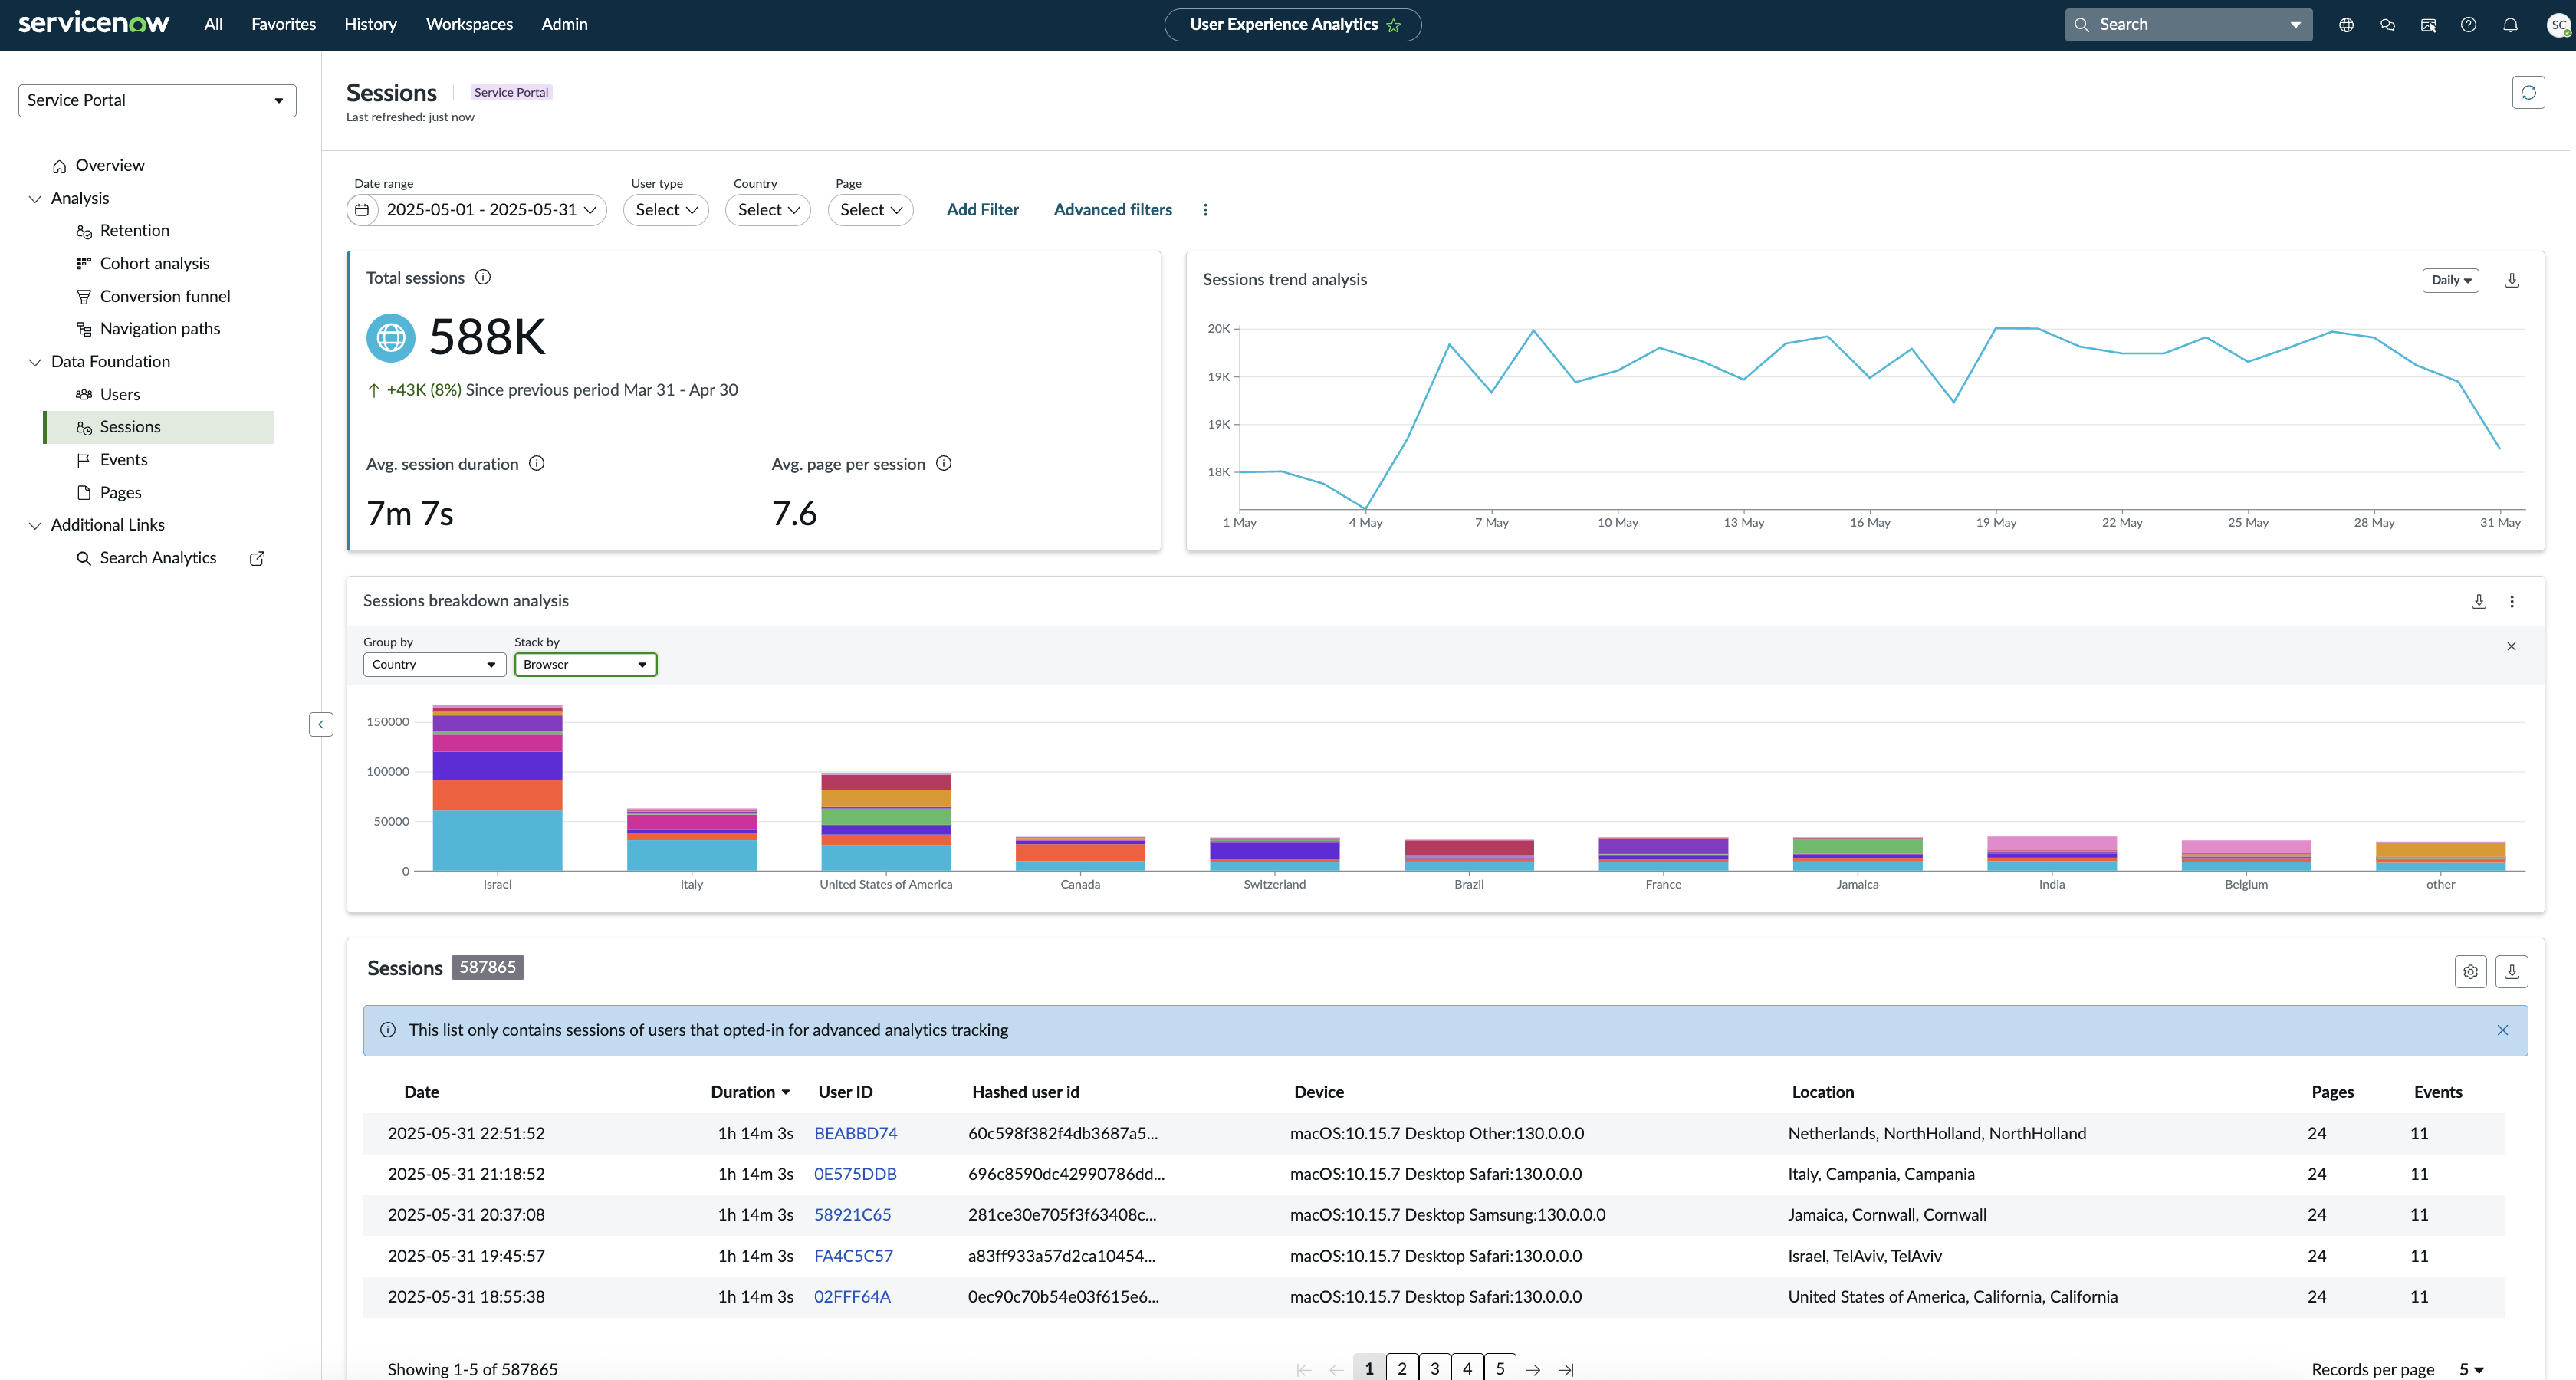Open the Date range 2025-05-01 - 2025-05-31 picker

pyautogui.click(x=477, y=210)
